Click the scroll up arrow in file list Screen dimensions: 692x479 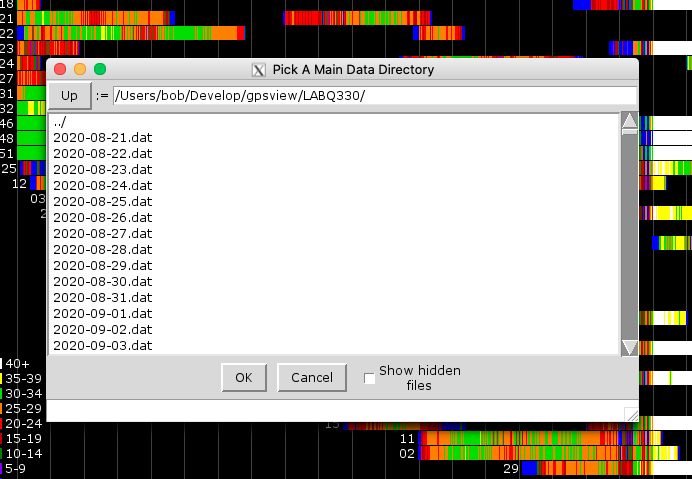(x=629, y=123)
